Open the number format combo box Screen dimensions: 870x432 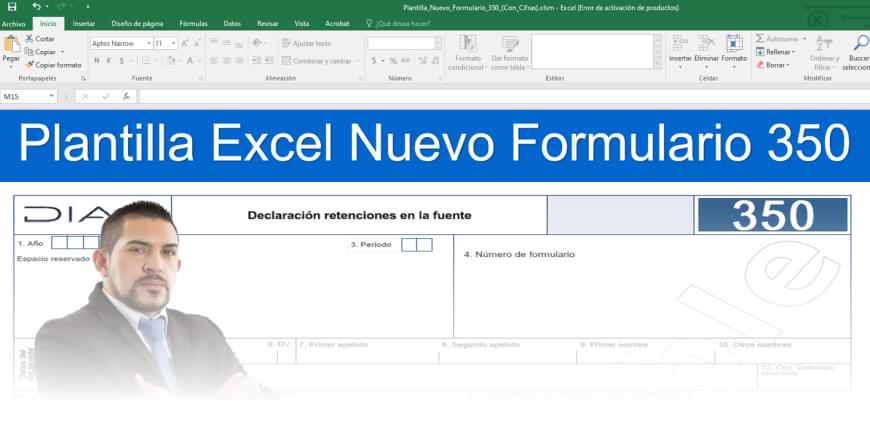coord(404,43)
